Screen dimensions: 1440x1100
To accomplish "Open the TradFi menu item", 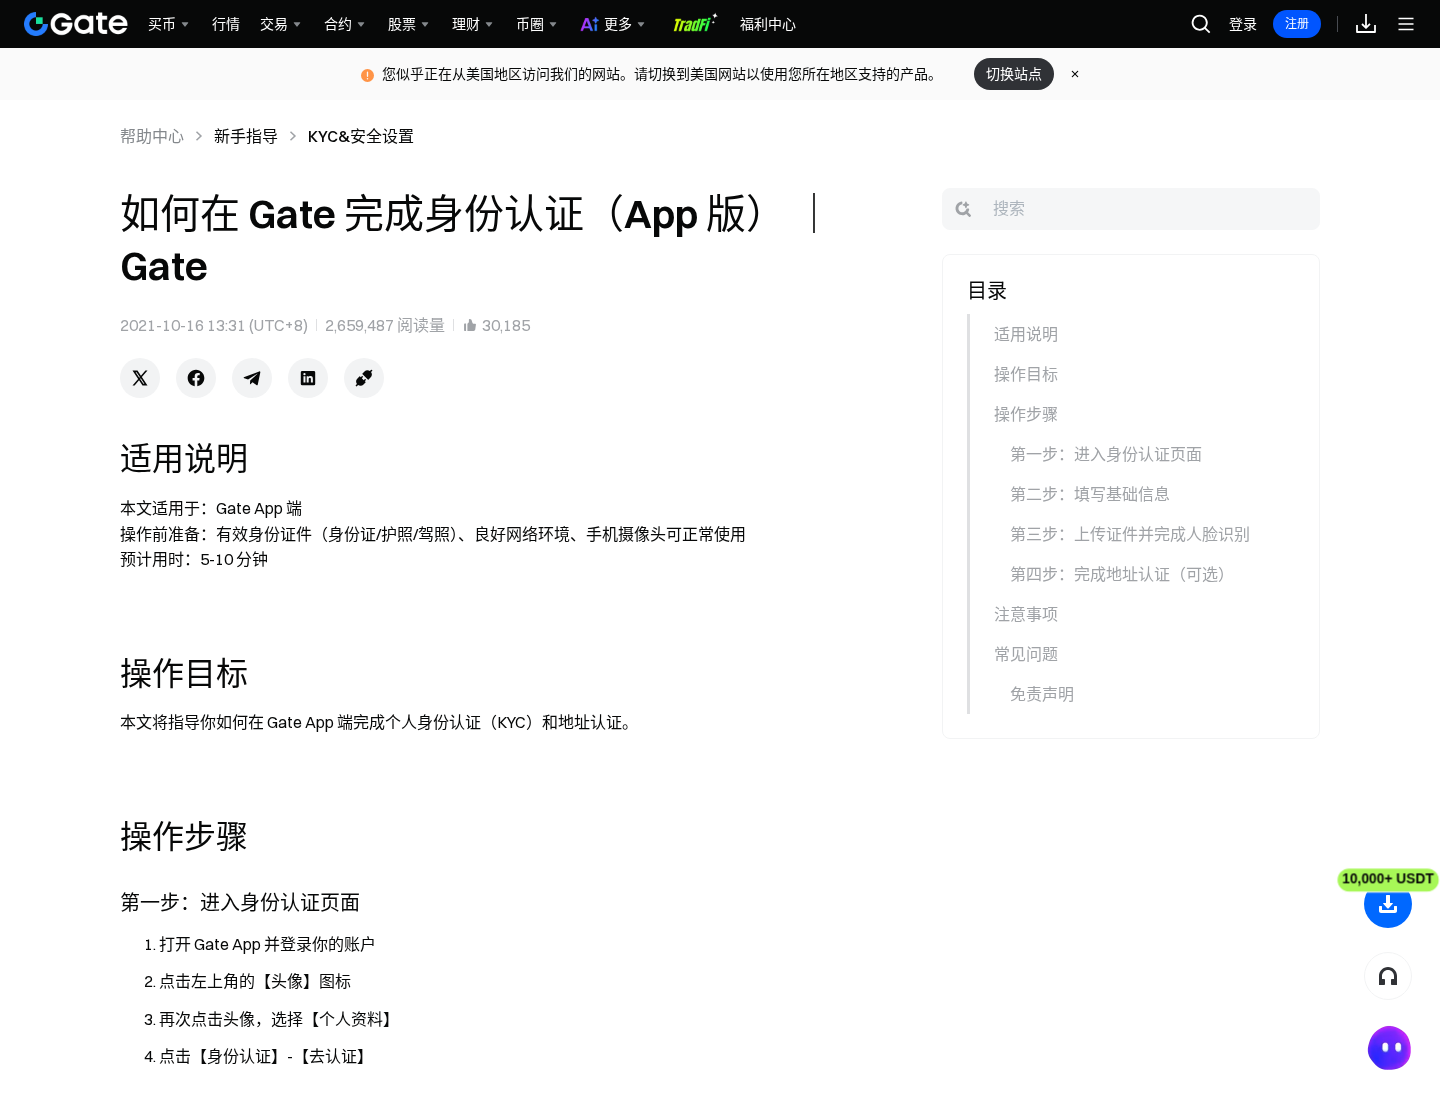I will 694,24.
